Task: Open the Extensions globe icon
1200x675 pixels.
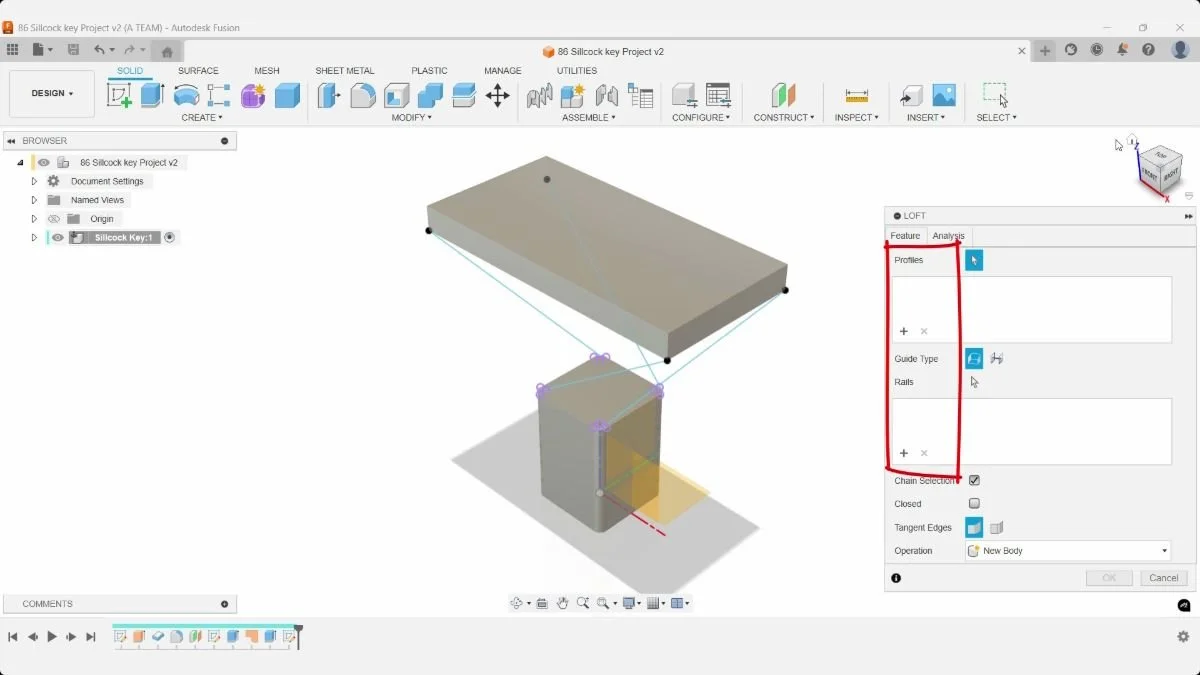Action: (1071, 50)
